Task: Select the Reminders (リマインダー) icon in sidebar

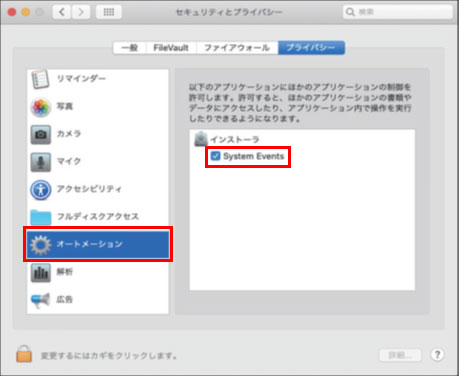Action: [40, 79]
